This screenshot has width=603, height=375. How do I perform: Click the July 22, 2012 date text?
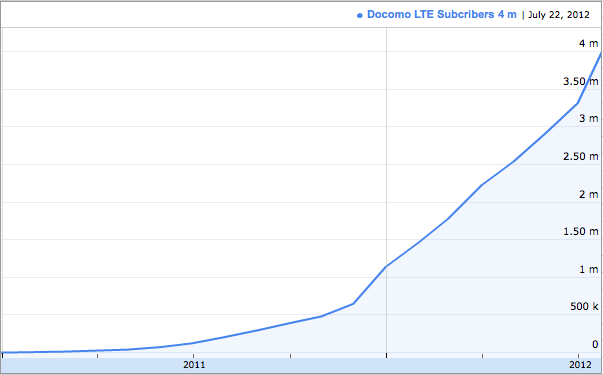click(558, 15)
